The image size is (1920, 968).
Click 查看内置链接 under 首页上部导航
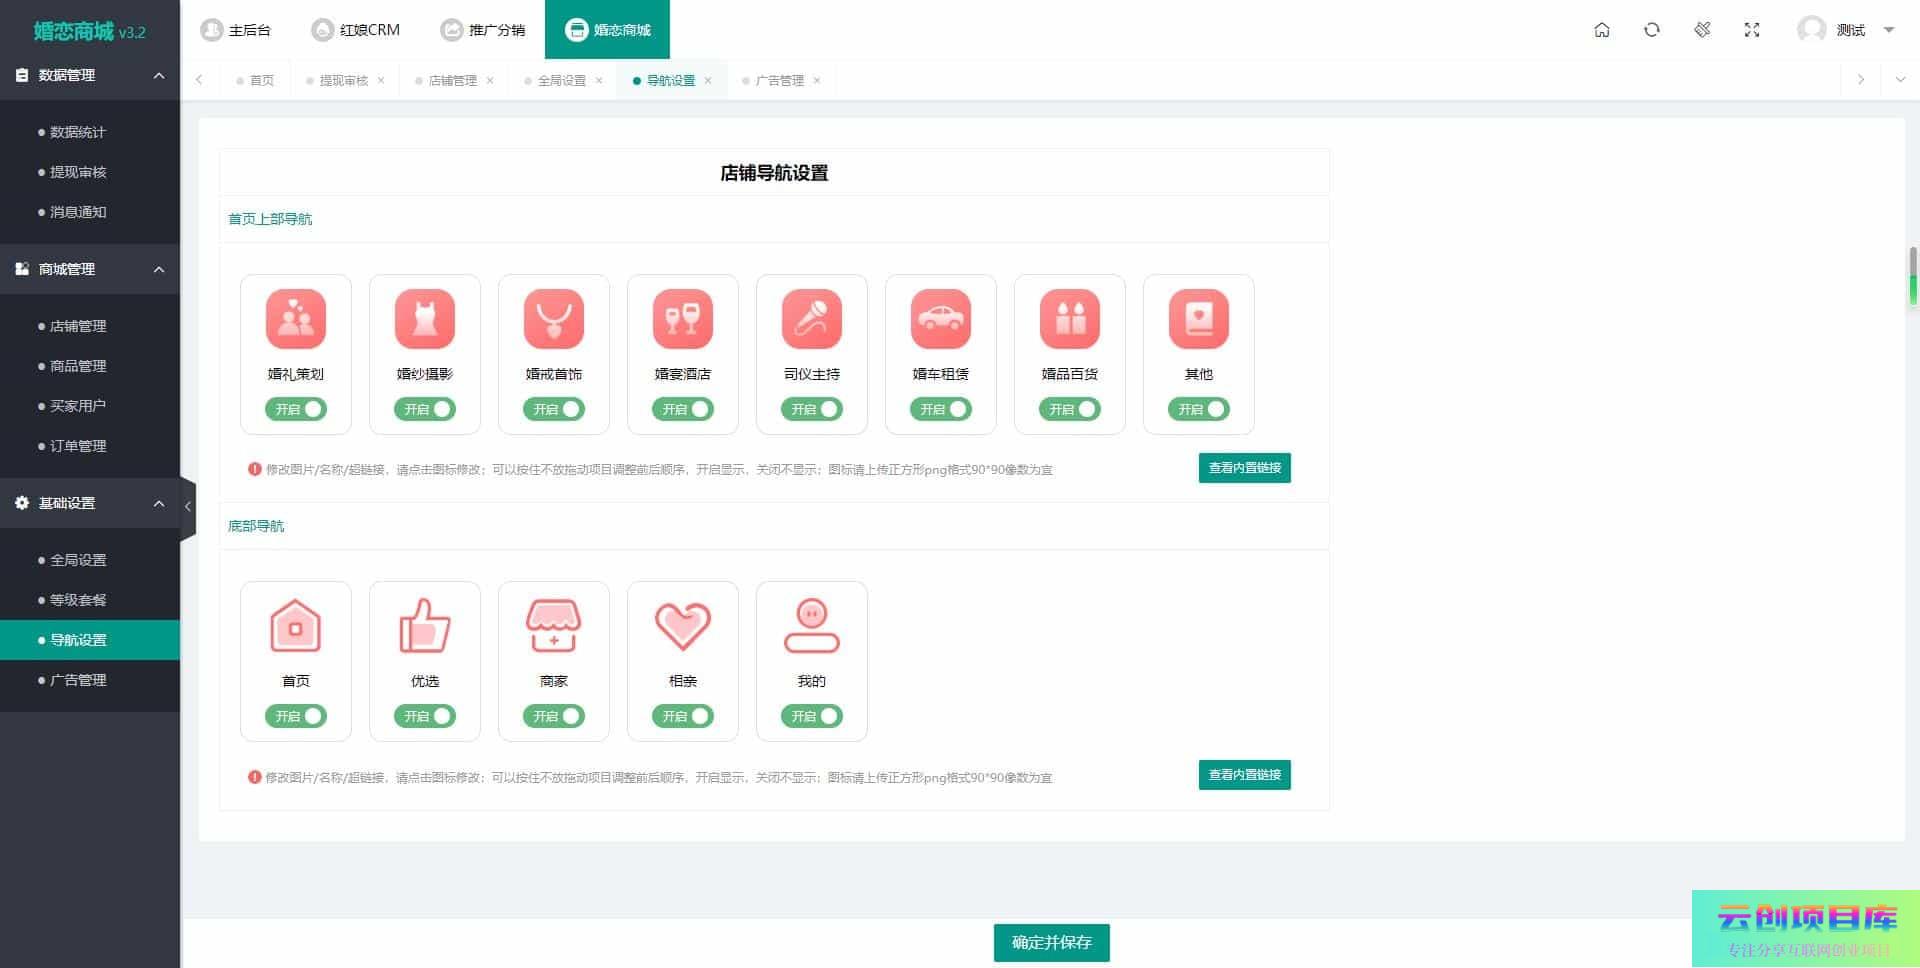(x=1244, y=468)
